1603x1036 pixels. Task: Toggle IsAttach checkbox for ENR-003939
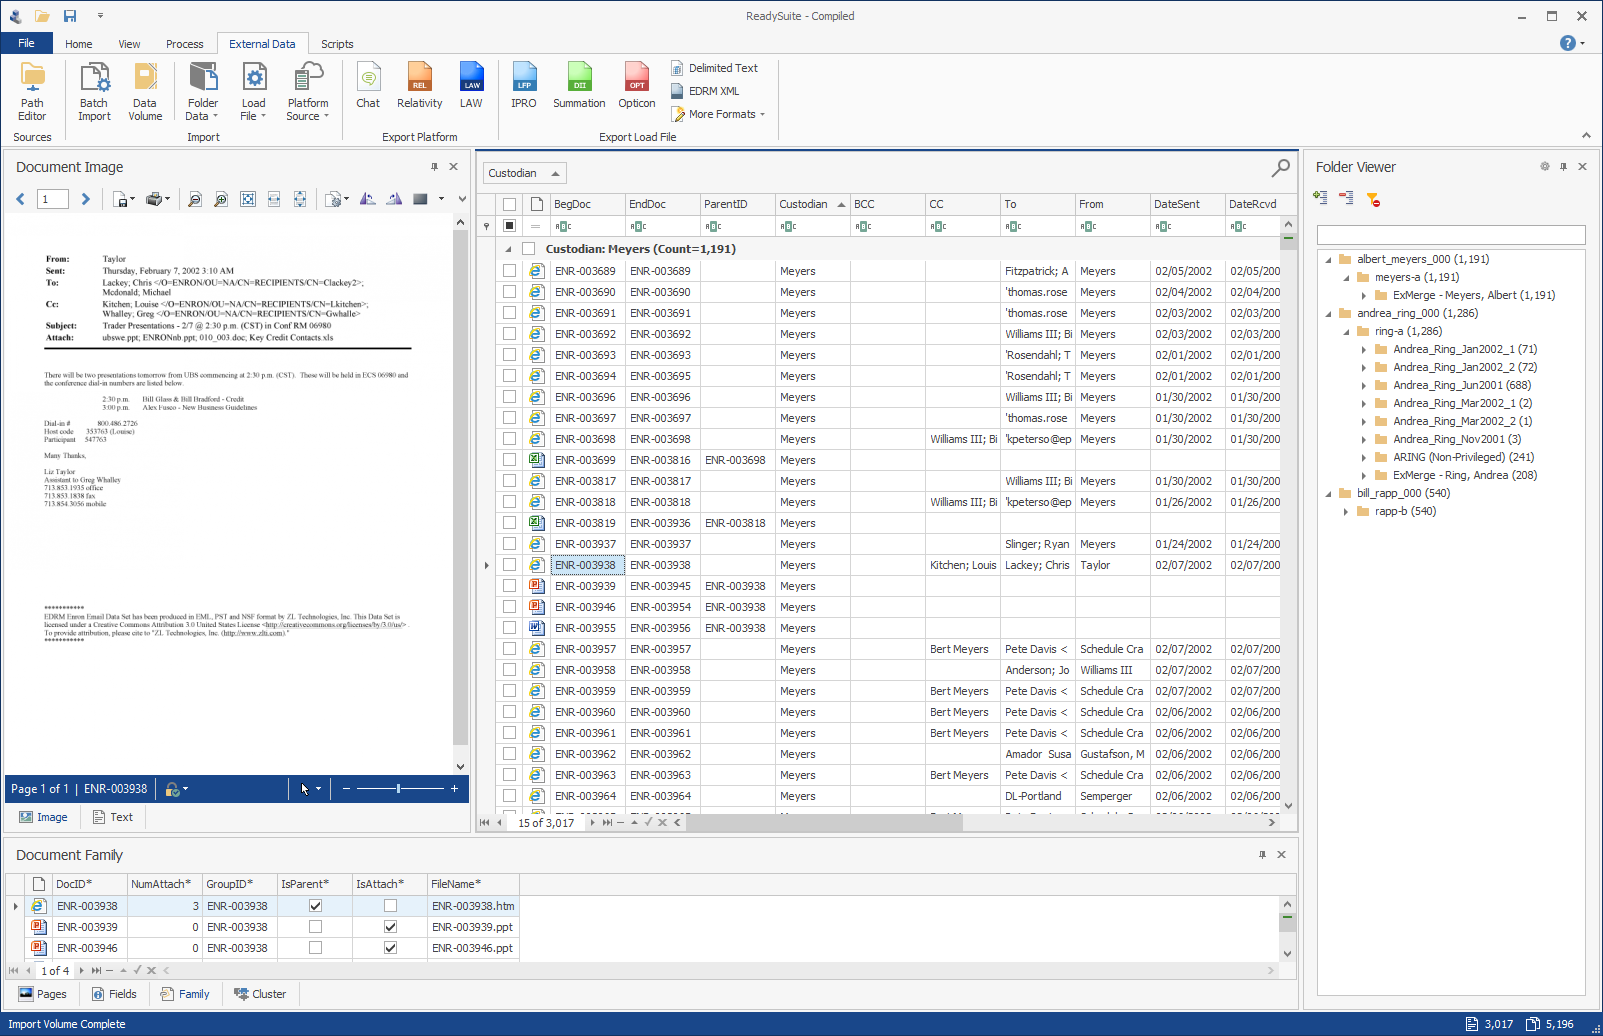tap(390, 927)
